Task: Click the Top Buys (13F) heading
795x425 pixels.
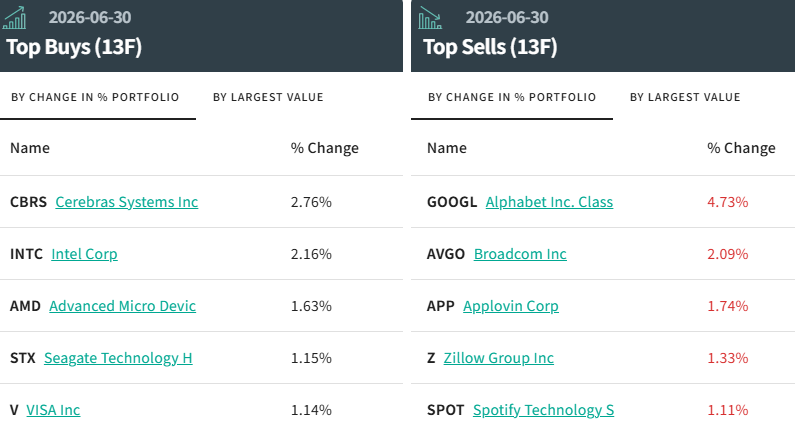Action: tap(74, 47)
